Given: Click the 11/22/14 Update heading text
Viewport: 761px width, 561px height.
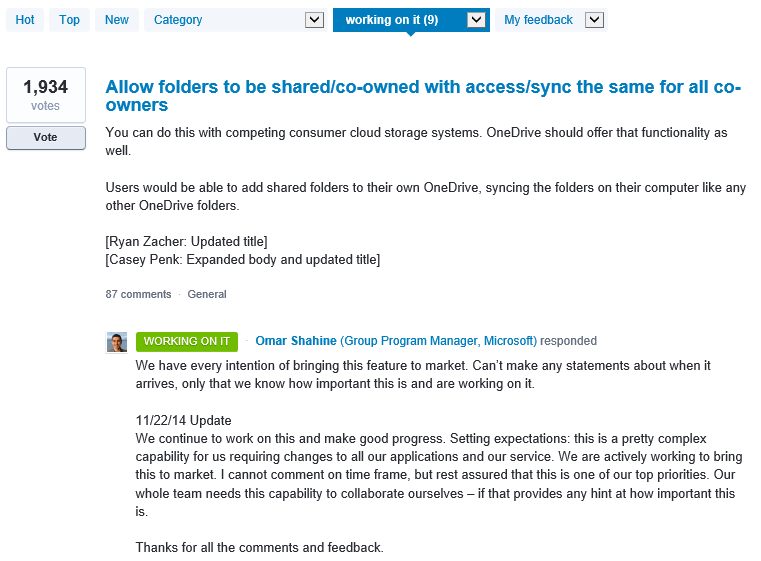Looking at the screenshot, I should tap(183, 421).
